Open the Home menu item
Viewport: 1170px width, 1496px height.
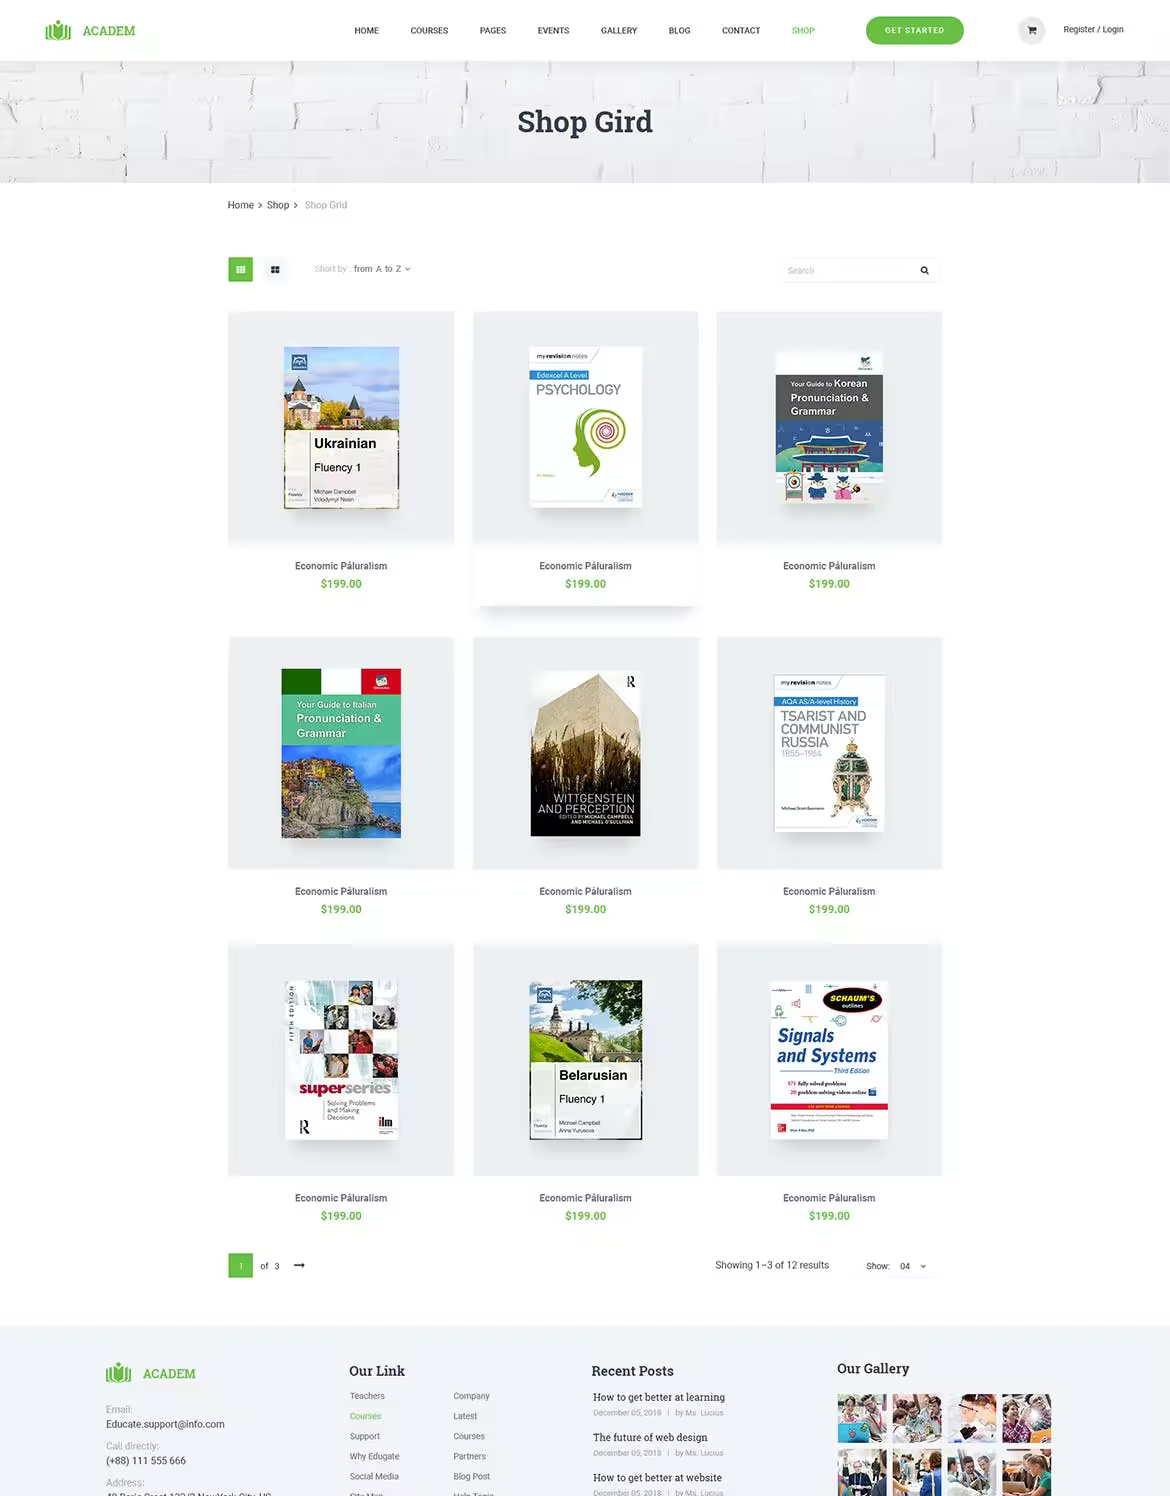pos(366,31)
